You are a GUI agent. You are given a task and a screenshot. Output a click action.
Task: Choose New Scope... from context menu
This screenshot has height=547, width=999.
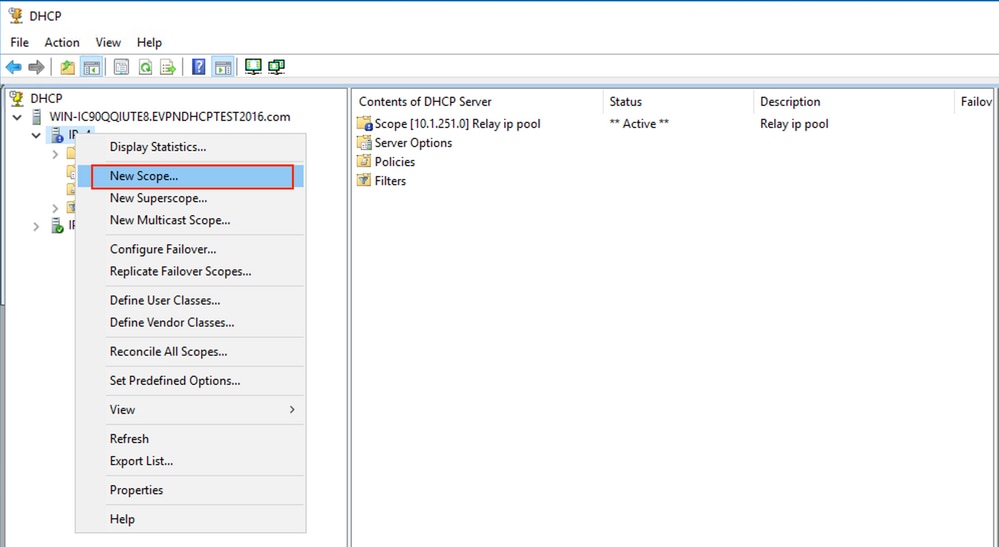coord(190,176)
